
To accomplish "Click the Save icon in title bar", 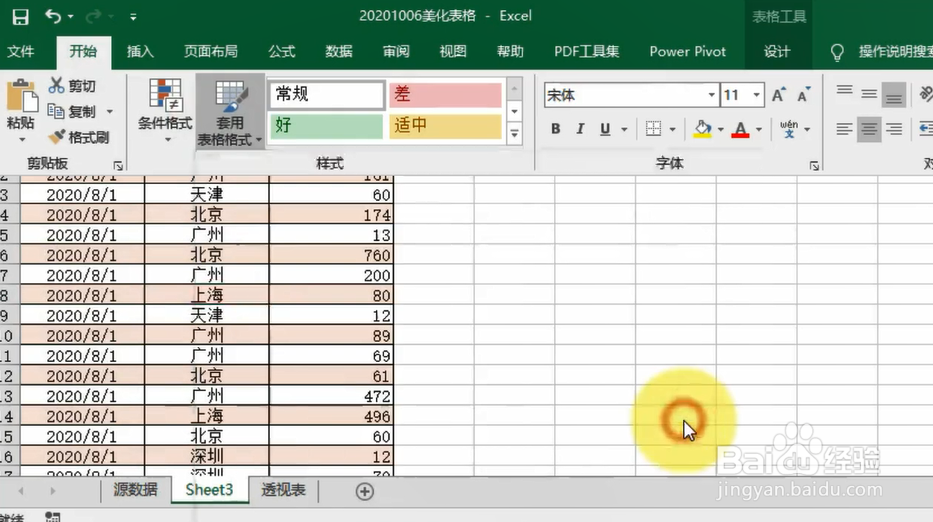I will [x=20, y=17].
